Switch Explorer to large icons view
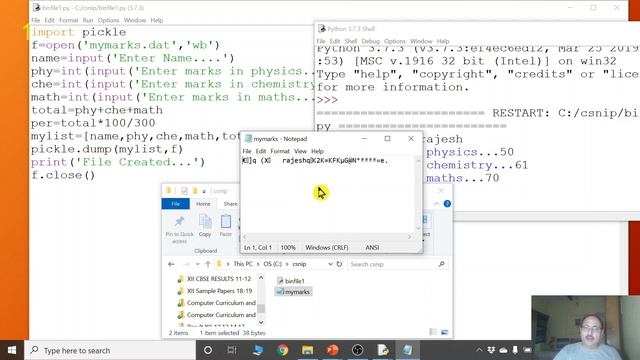The height and width of the screenshot is (360, 640). pos(444,332)
